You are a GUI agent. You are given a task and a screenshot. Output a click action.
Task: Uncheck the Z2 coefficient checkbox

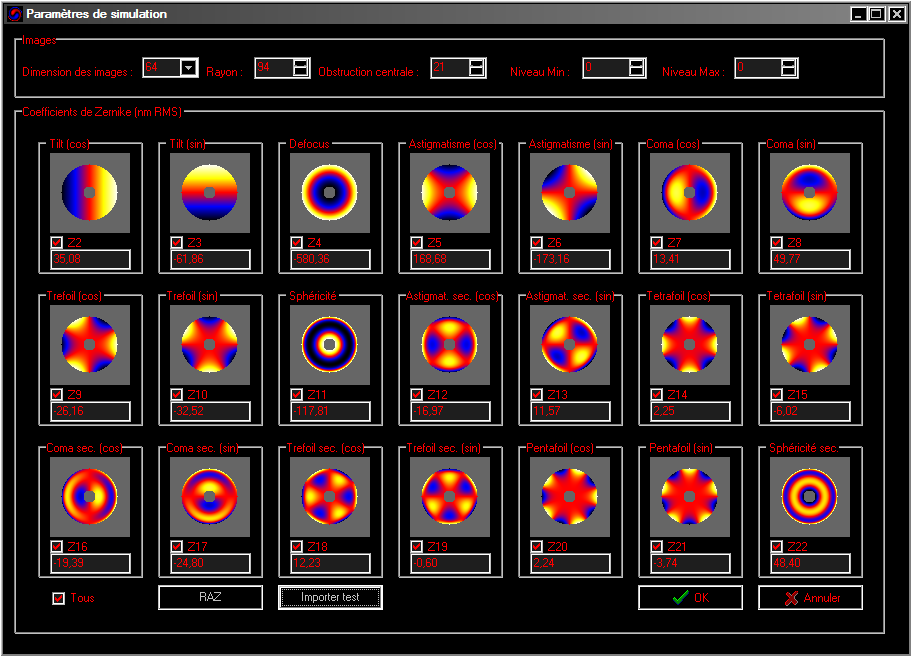coord(56,242)
